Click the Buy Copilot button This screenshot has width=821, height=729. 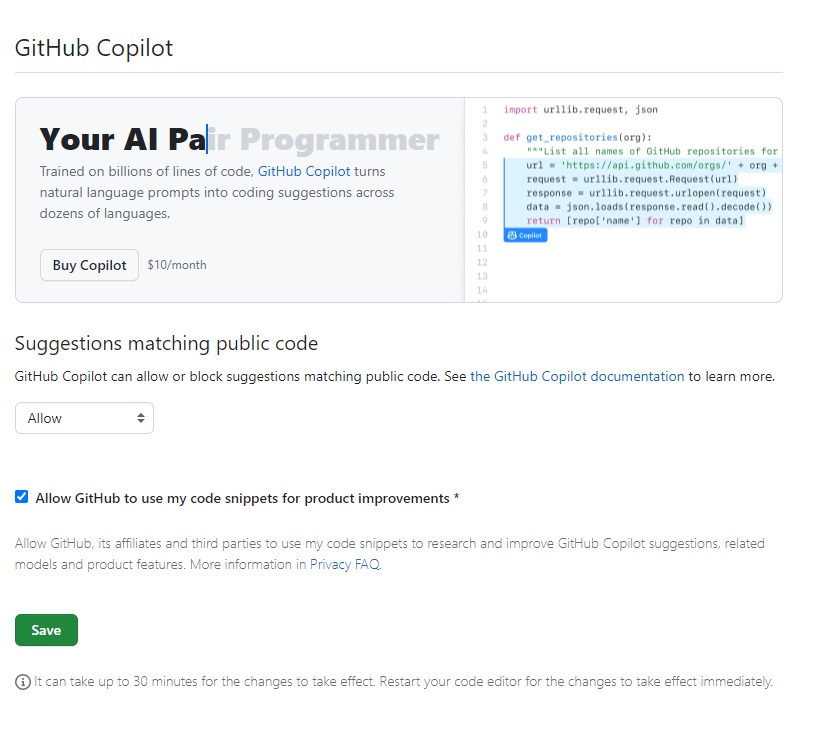coord(88,265)
